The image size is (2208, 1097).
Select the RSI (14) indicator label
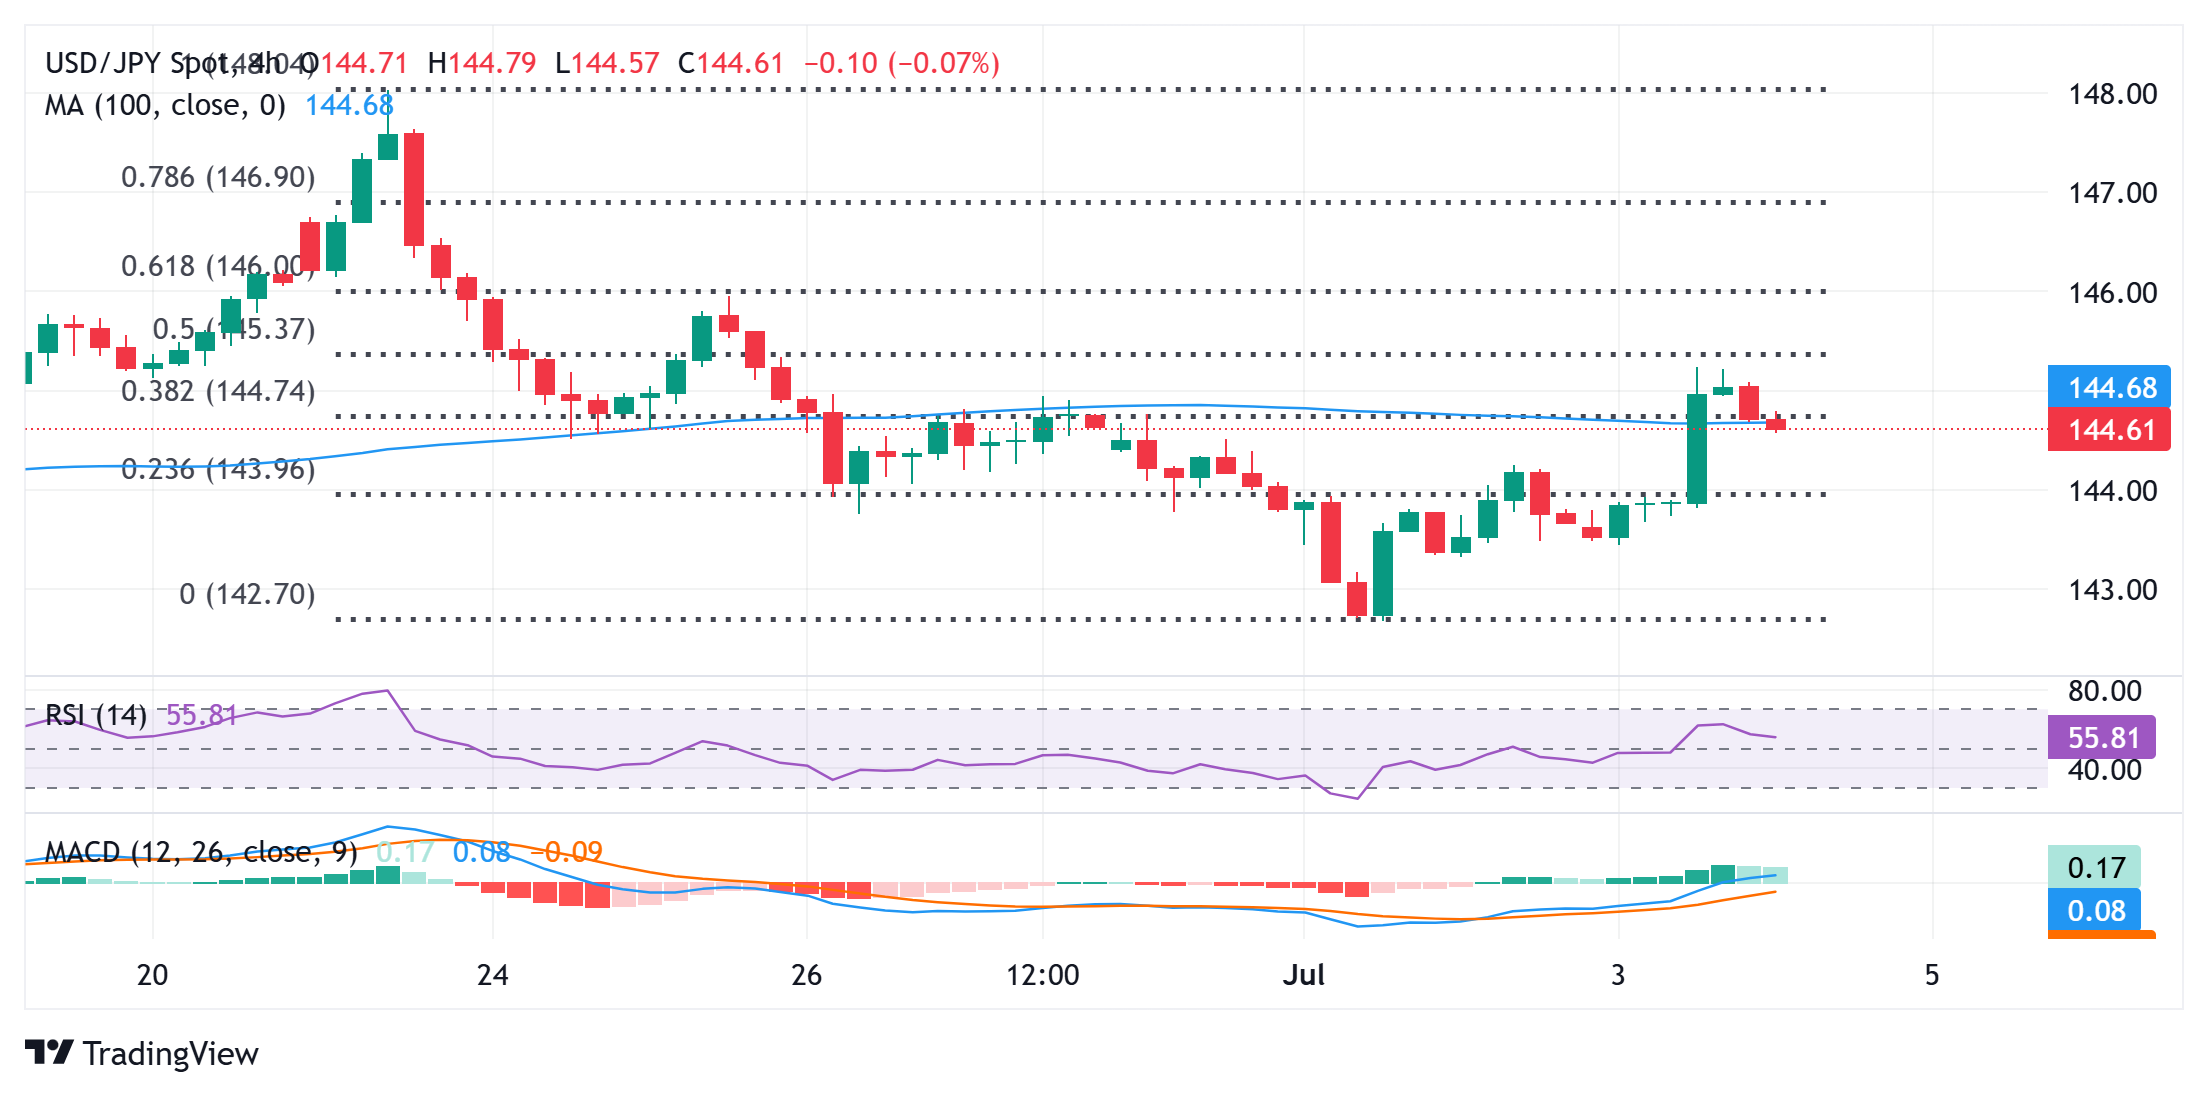(96, 715)
